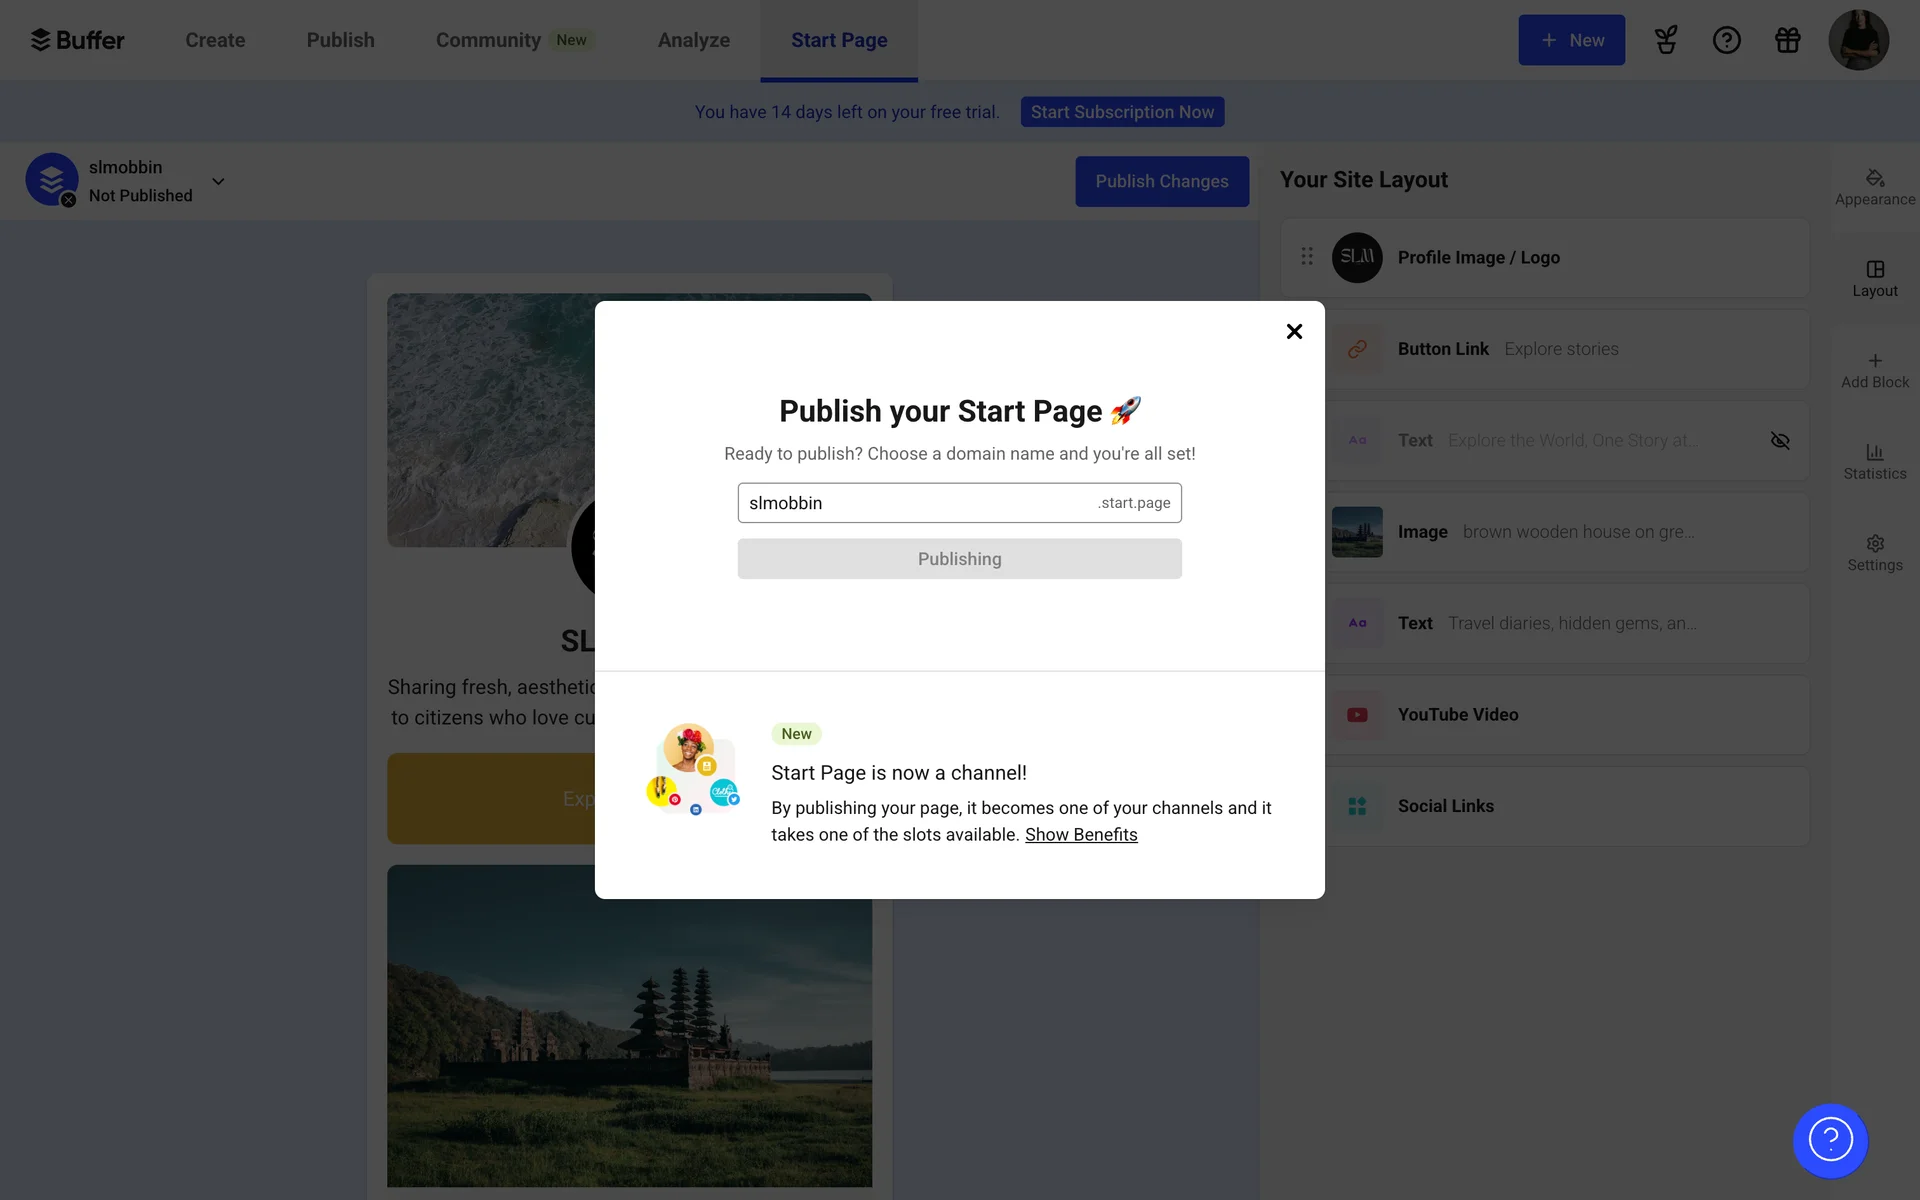Image resolution: width=1920 pixels, height=1200 pixels.
Task: Click the Show Benefits link
Action: click(1081, 835)
